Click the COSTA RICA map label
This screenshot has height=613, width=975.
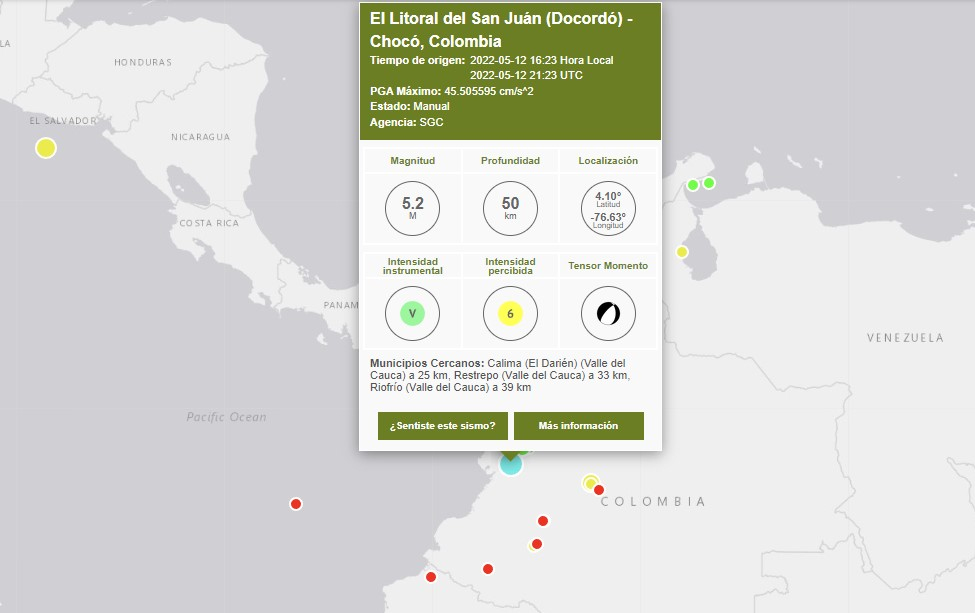pyautogui.click(x=209, y=223)
